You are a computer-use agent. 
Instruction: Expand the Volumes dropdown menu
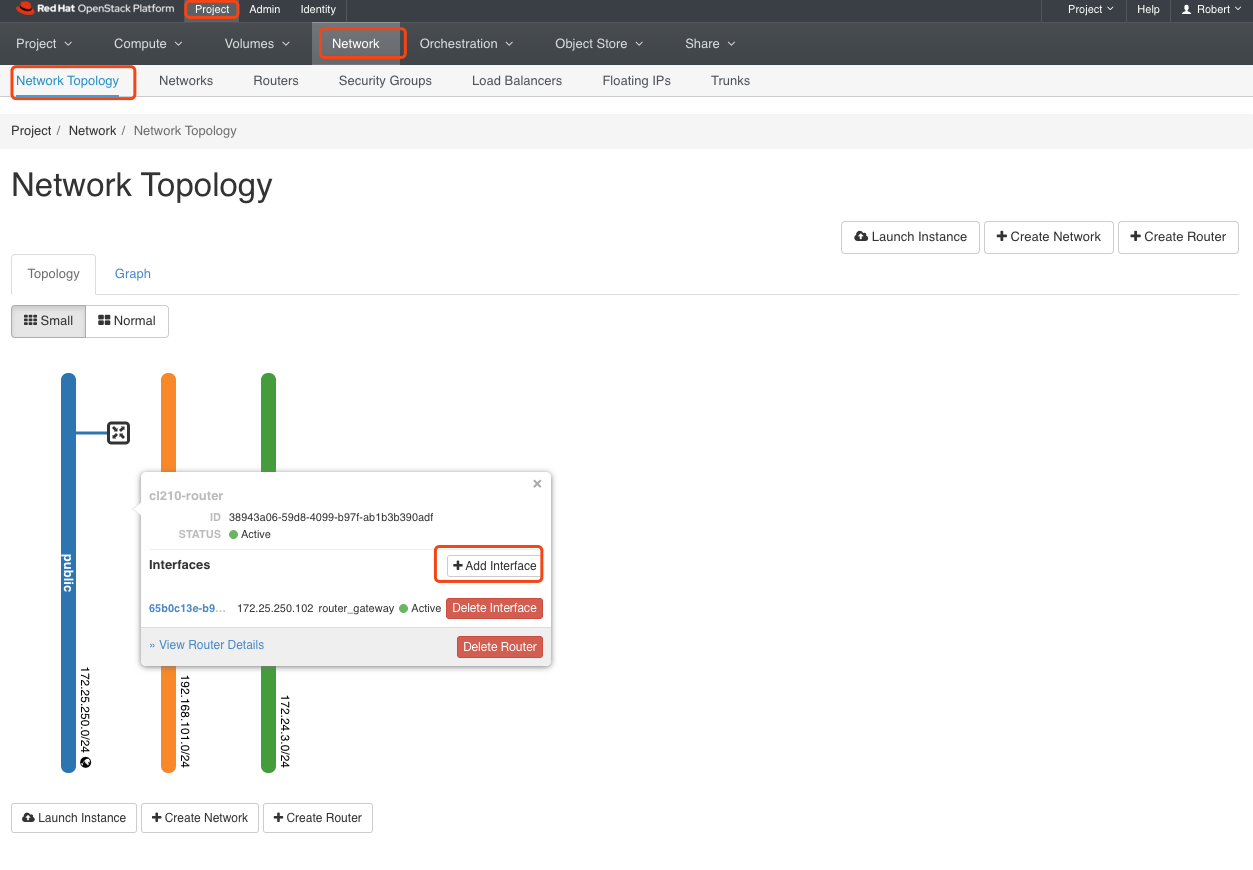point(257,44)
